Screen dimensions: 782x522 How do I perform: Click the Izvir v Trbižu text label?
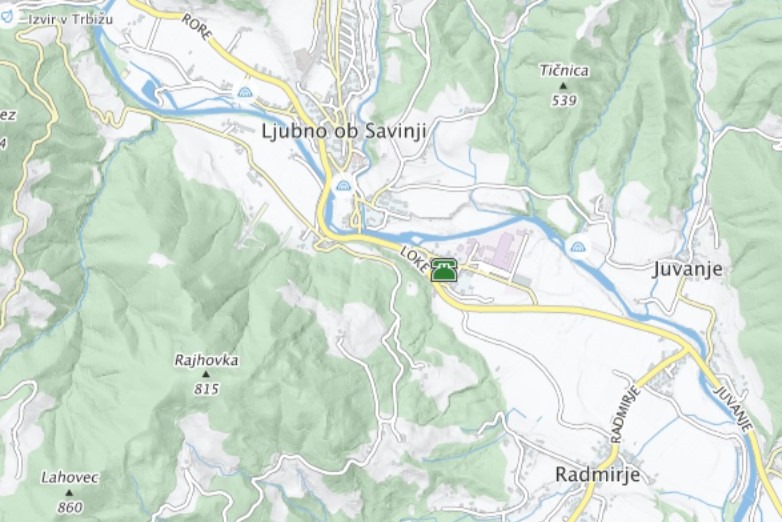(70, 19)
